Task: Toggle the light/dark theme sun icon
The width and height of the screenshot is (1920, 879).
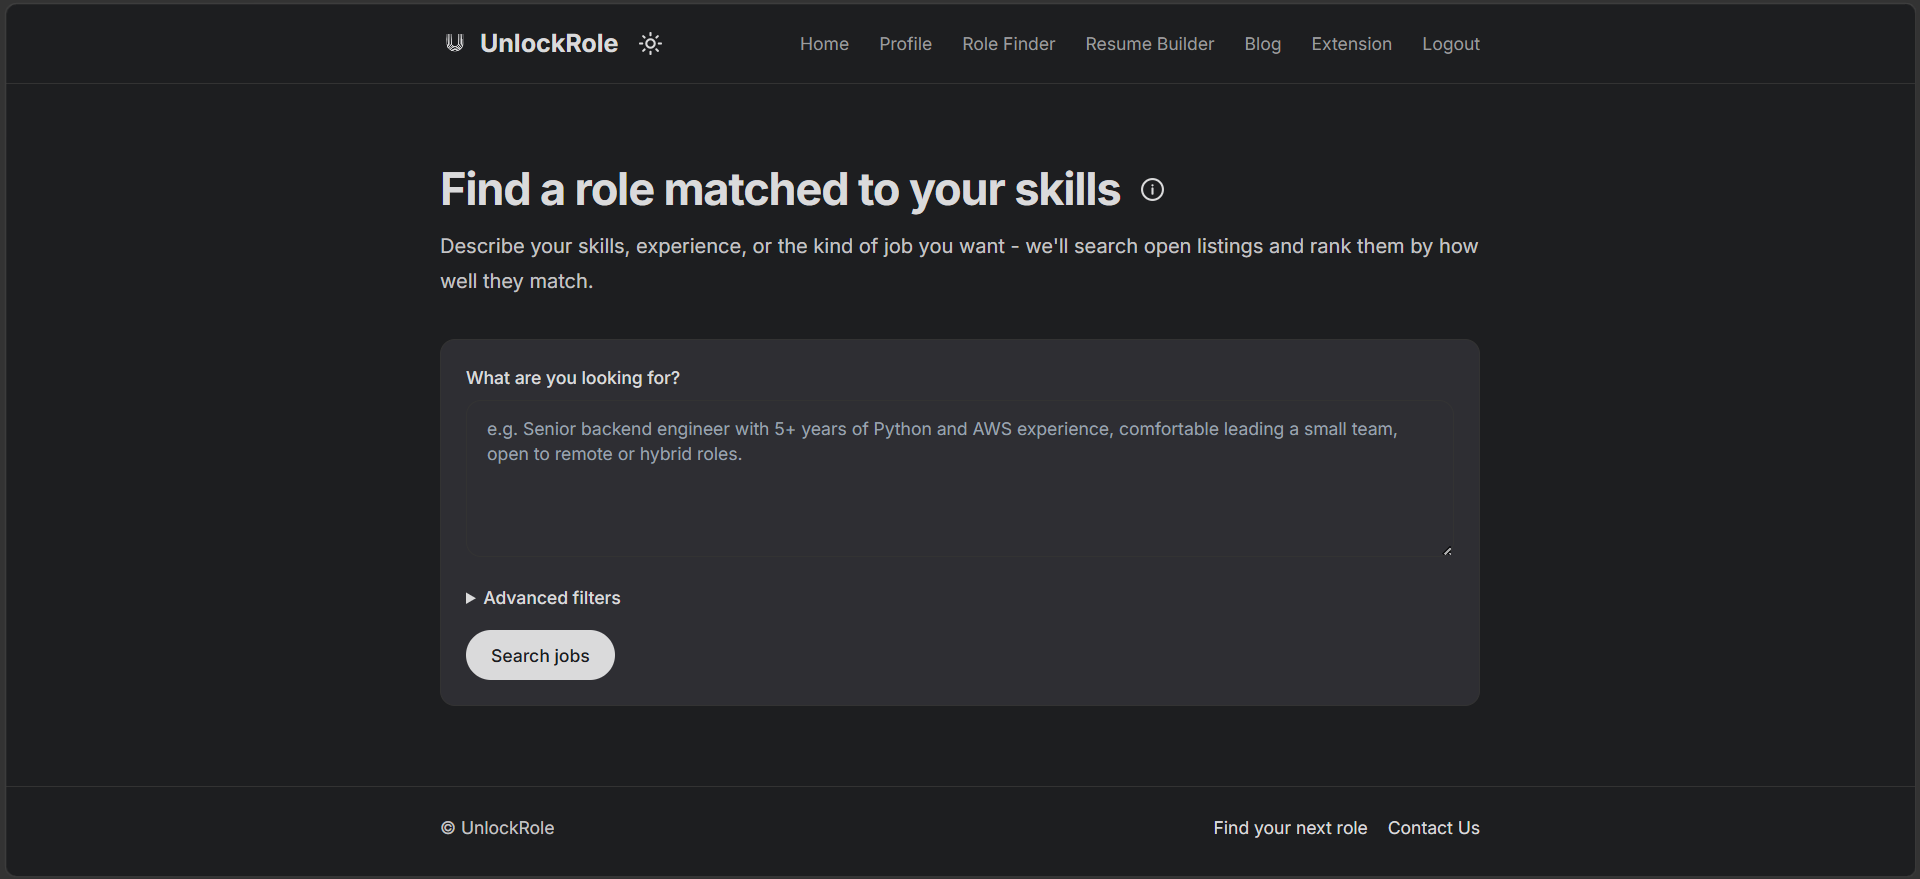Action: 650,44
